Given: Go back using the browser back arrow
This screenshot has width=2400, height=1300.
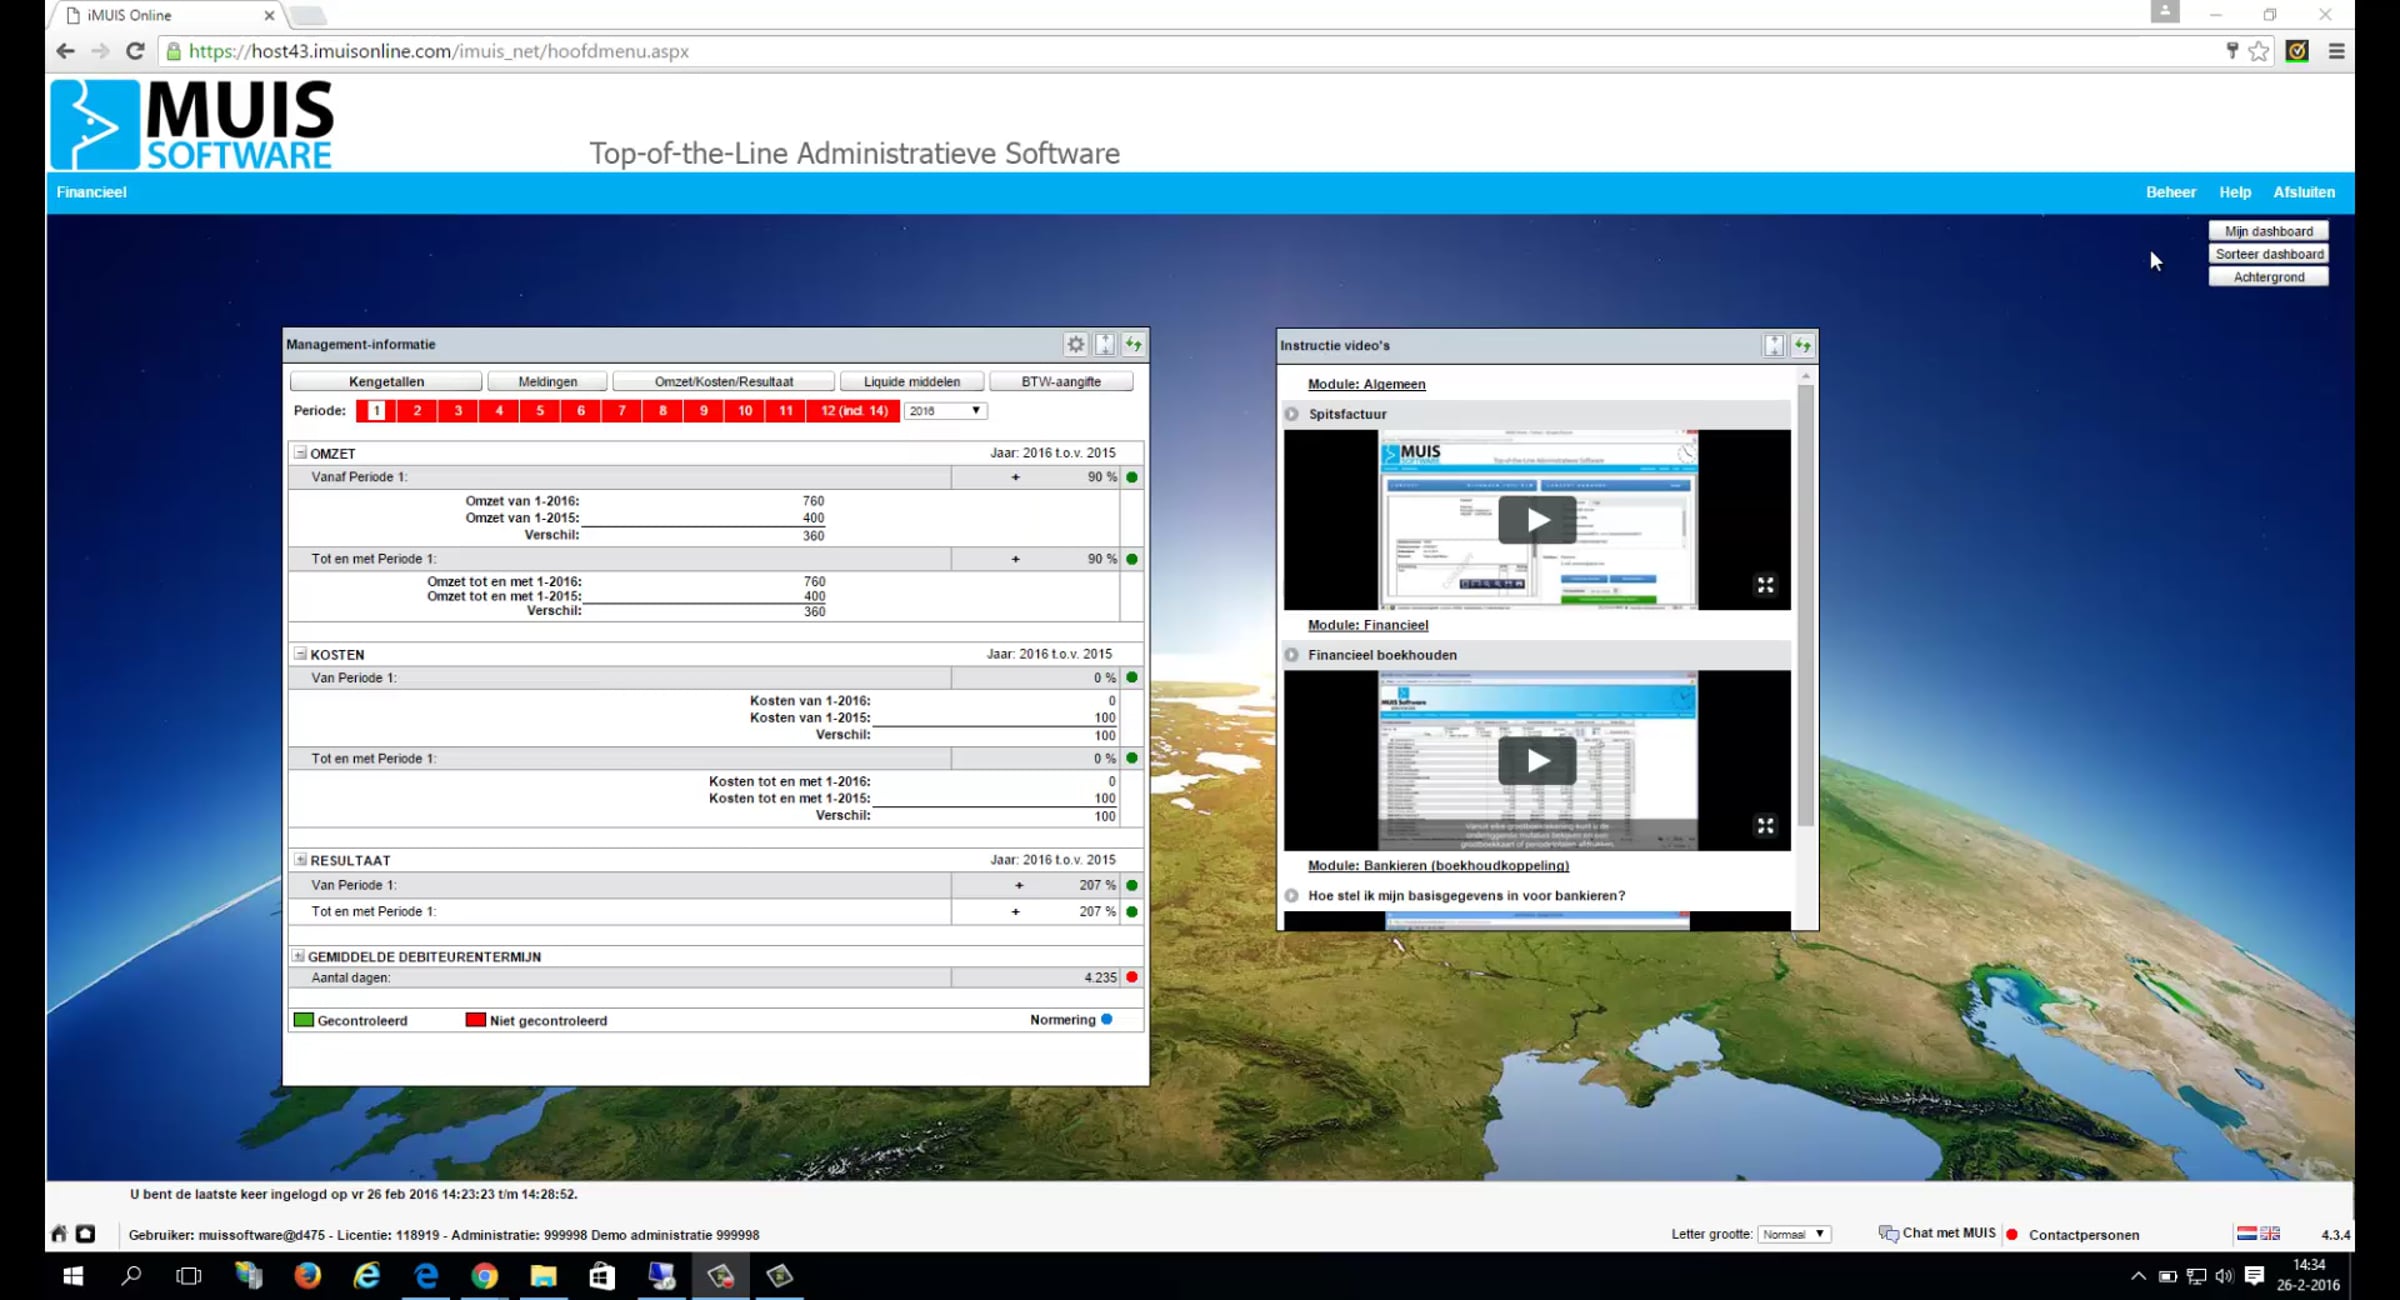Looking at the screenshot, I should click(66, 51).
